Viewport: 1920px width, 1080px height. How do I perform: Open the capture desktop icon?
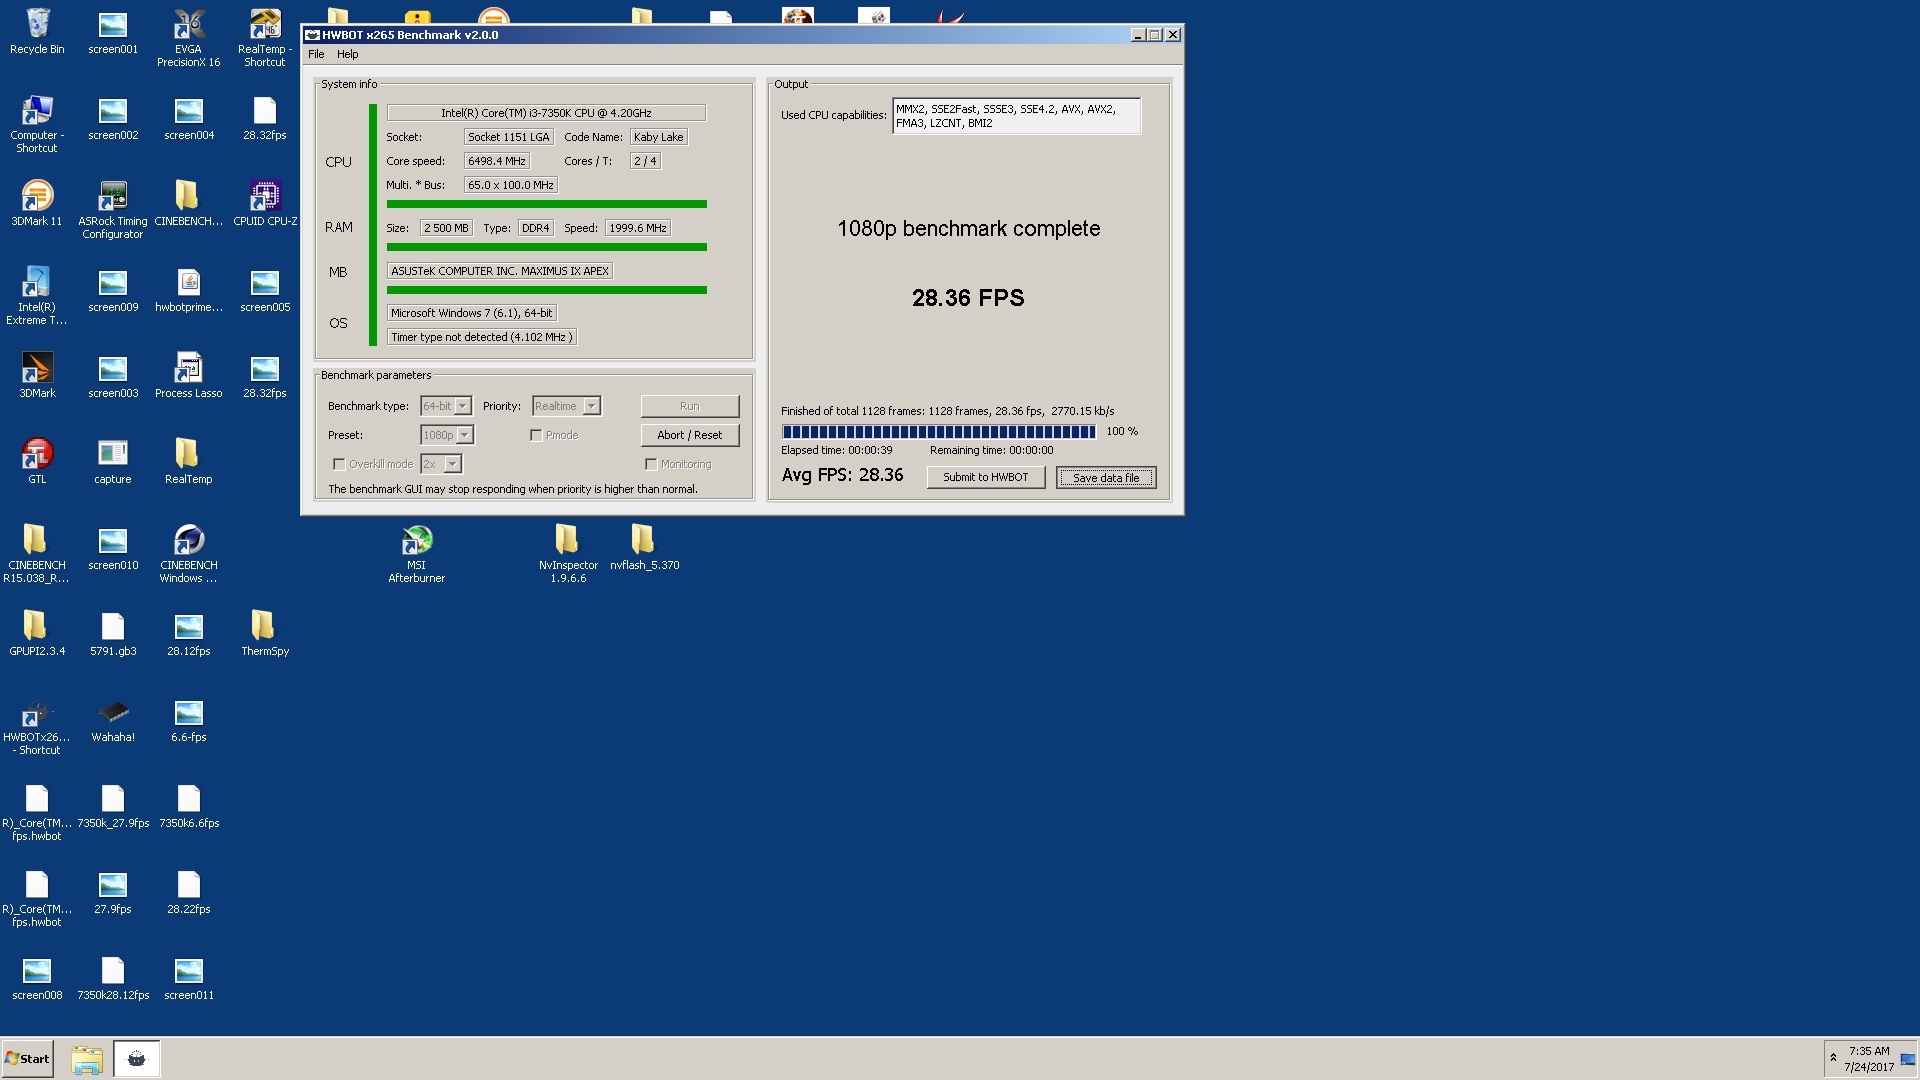113,461
